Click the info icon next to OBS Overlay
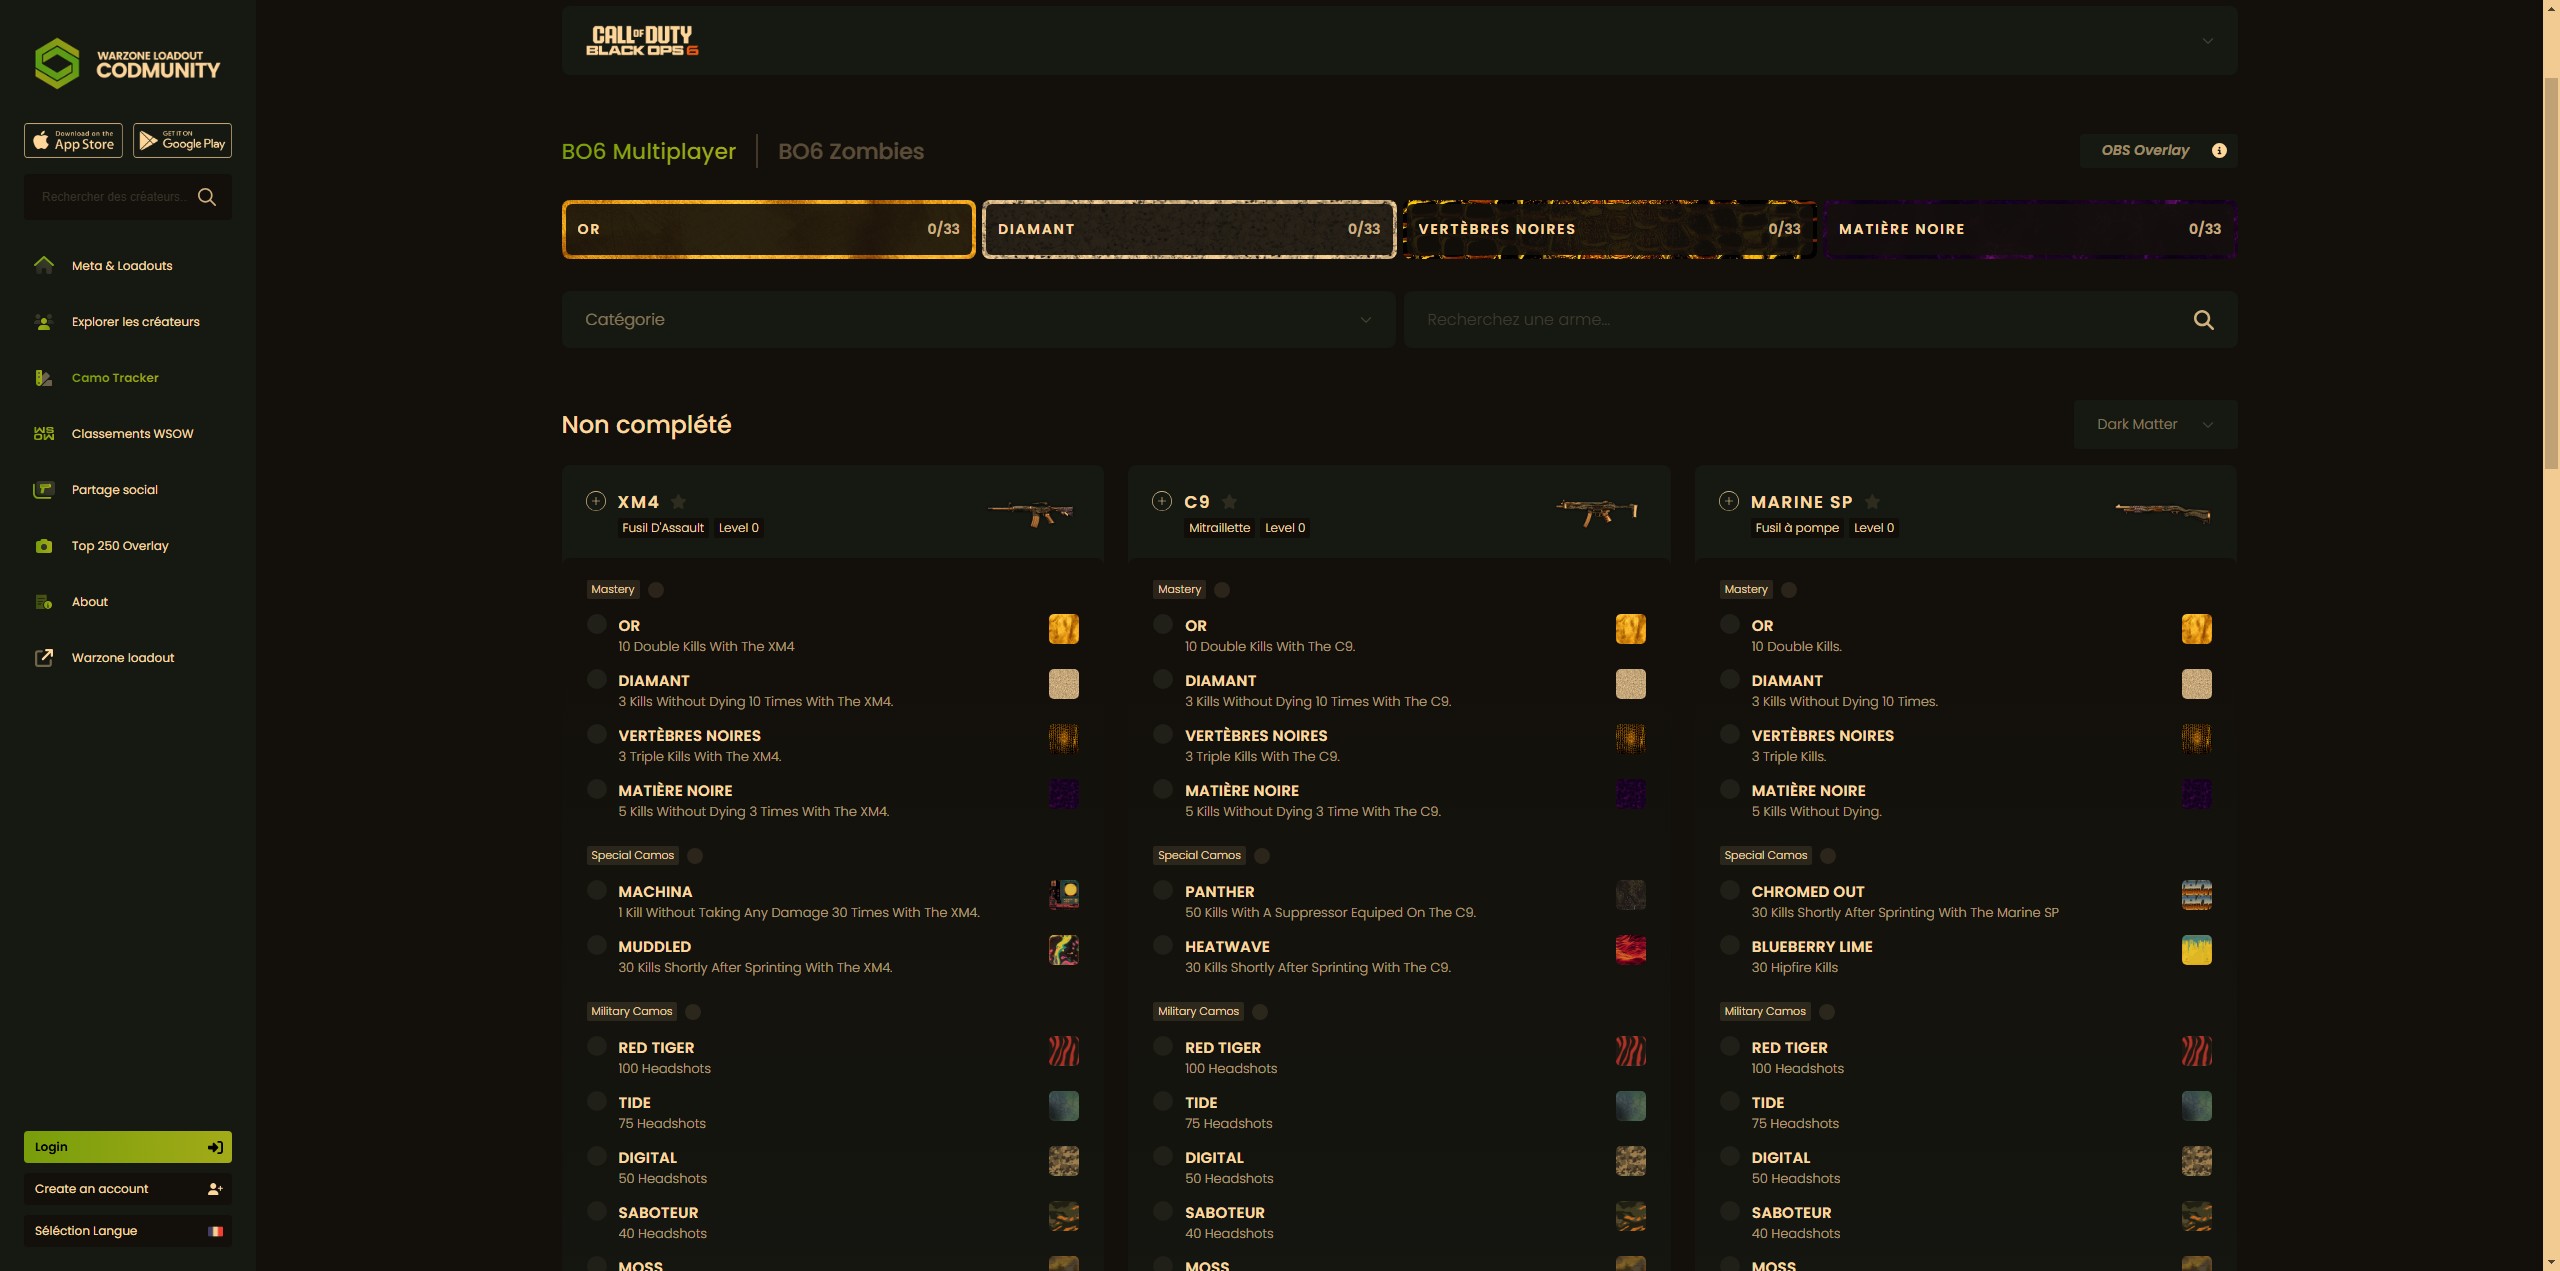Viewport: 2560px width, 1271px height. [x=2219, y=150]
